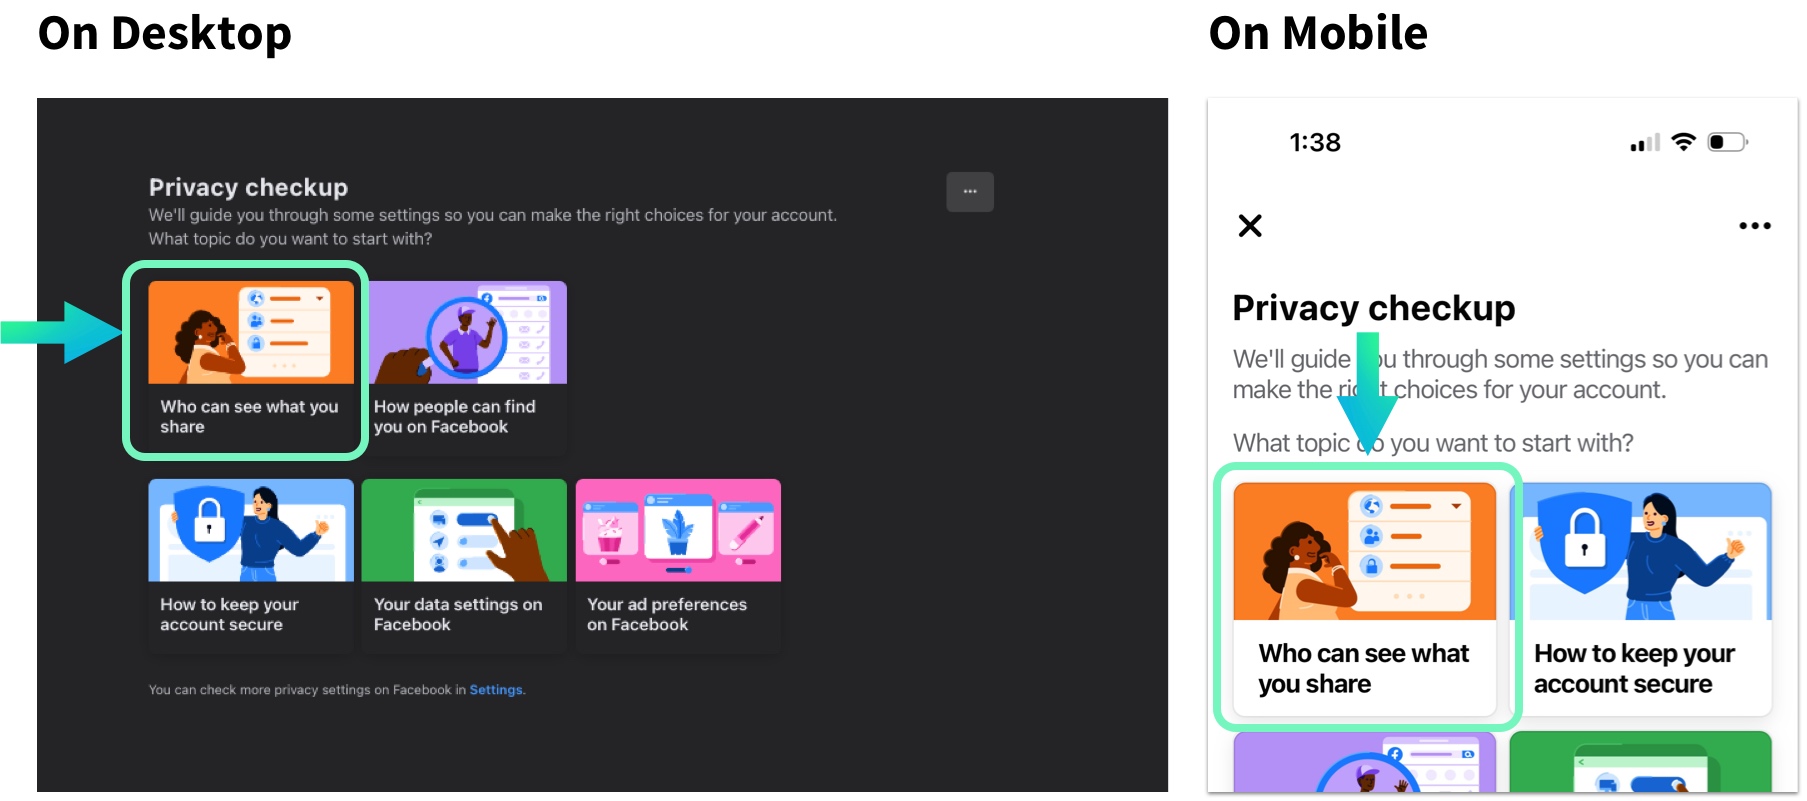Click the teal arrow pointing at desktop card

(62, 332)
